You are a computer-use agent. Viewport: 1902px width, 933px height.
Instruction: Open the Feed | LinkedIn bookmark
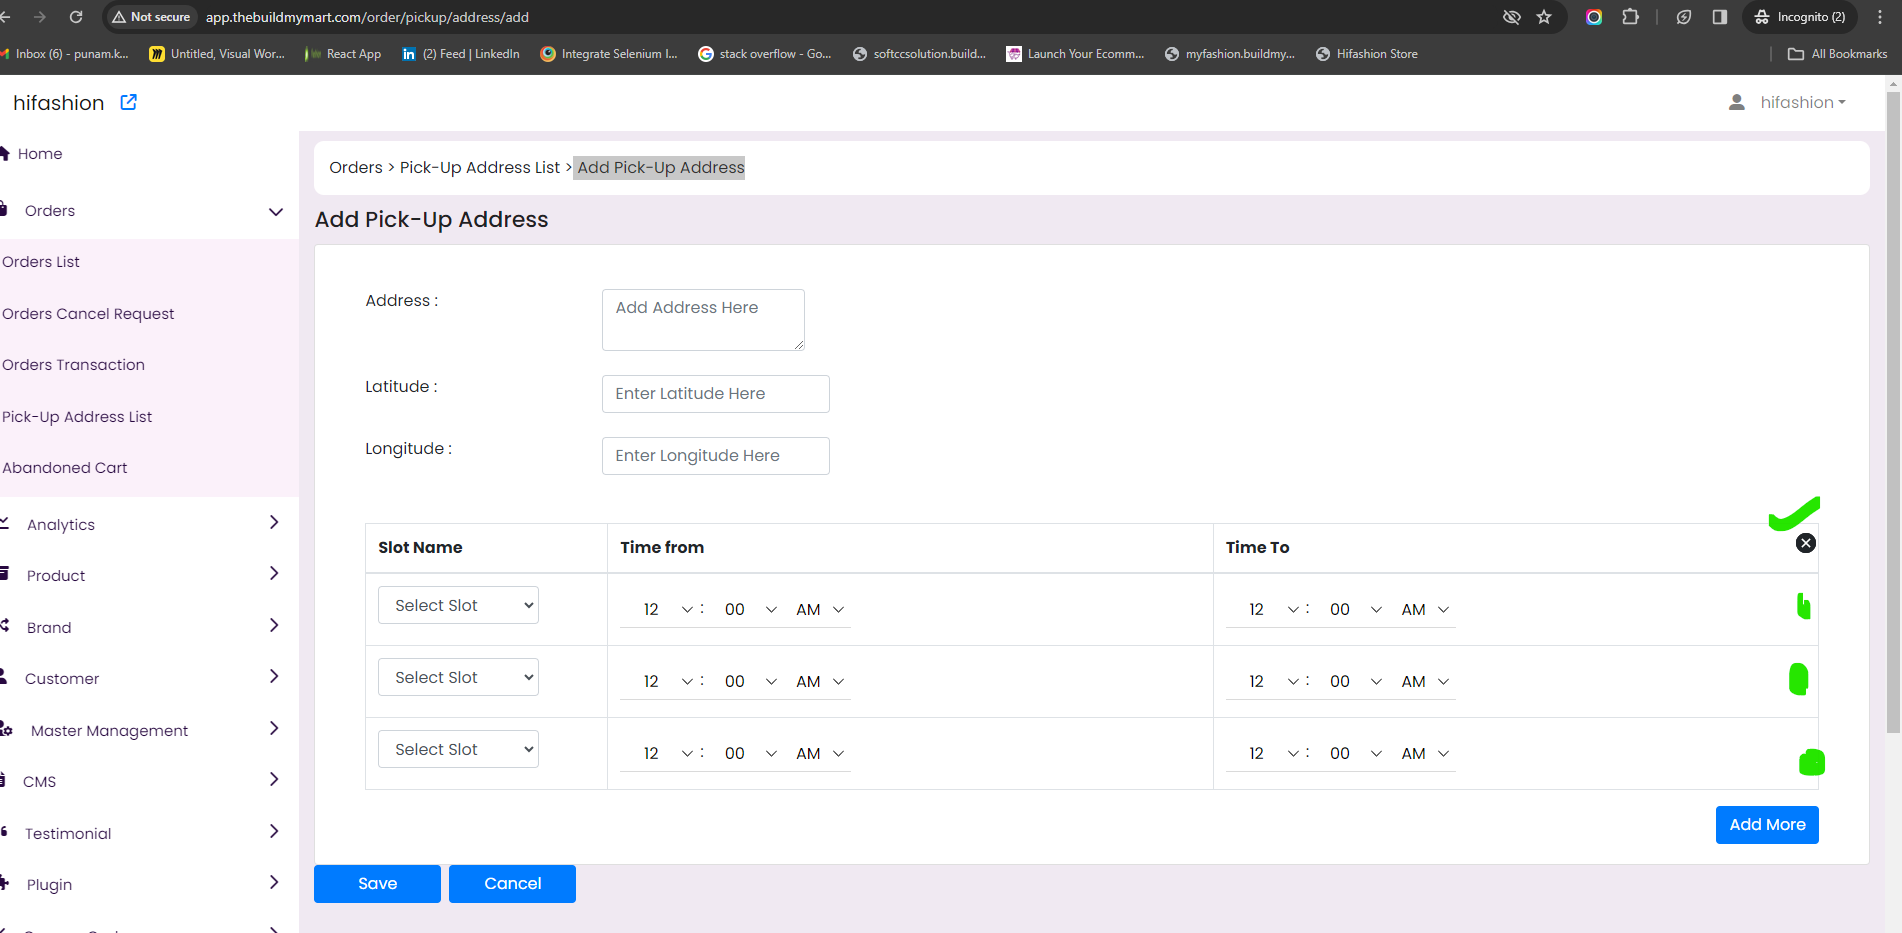461,54
